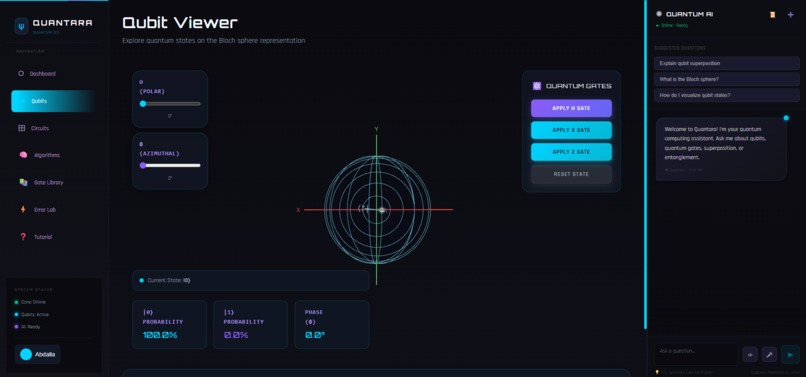Navigate to the Error Lab label

45,209
